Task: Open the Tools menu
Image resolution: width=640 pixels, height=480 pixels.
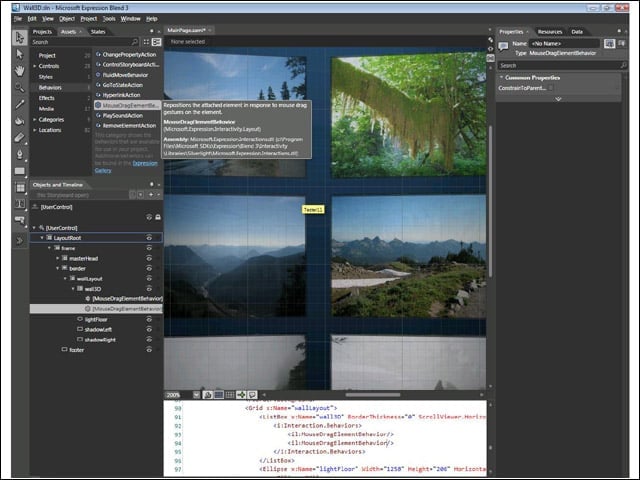Action: [109, 19]
